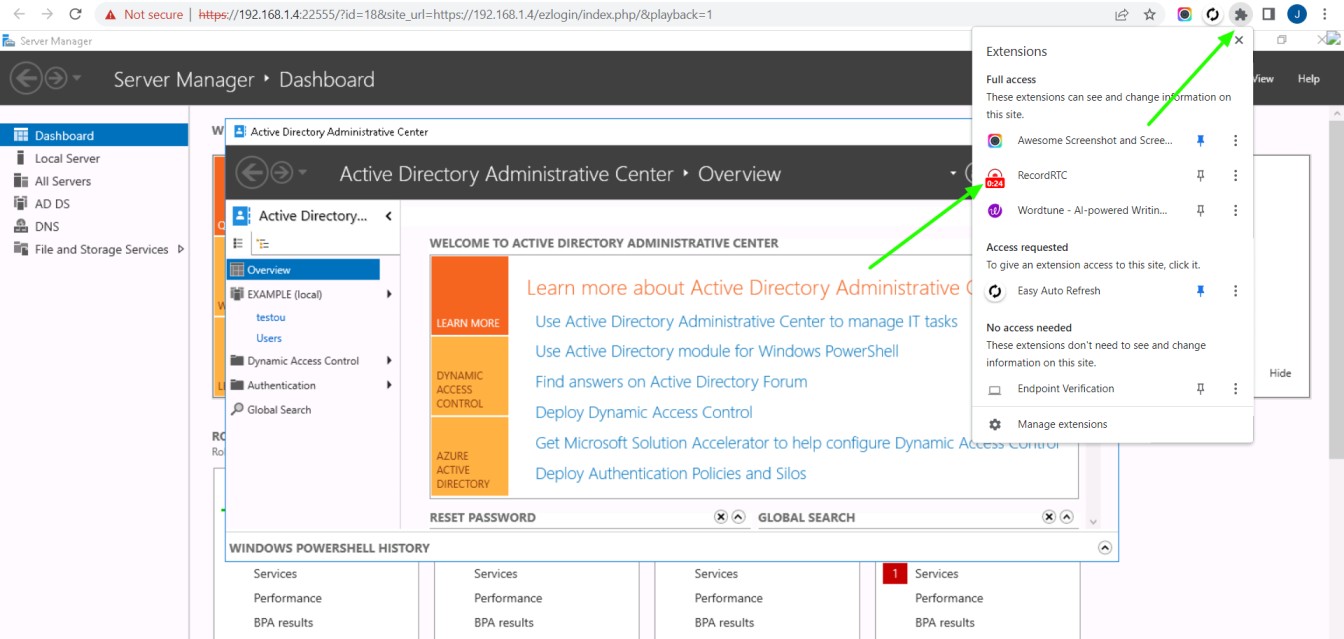Click the back arrow in Active Directory Administrative Center
Screen dimensions: 1344x639
click(x=251, y=173)
